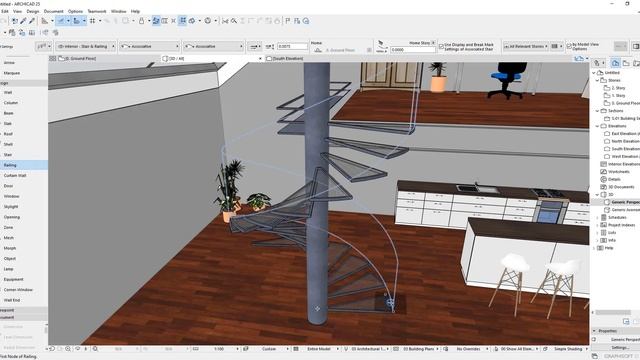This screenshot has height=360, width=640.
Task: Open the second Associative dropdown
Action: coord(213,47)
